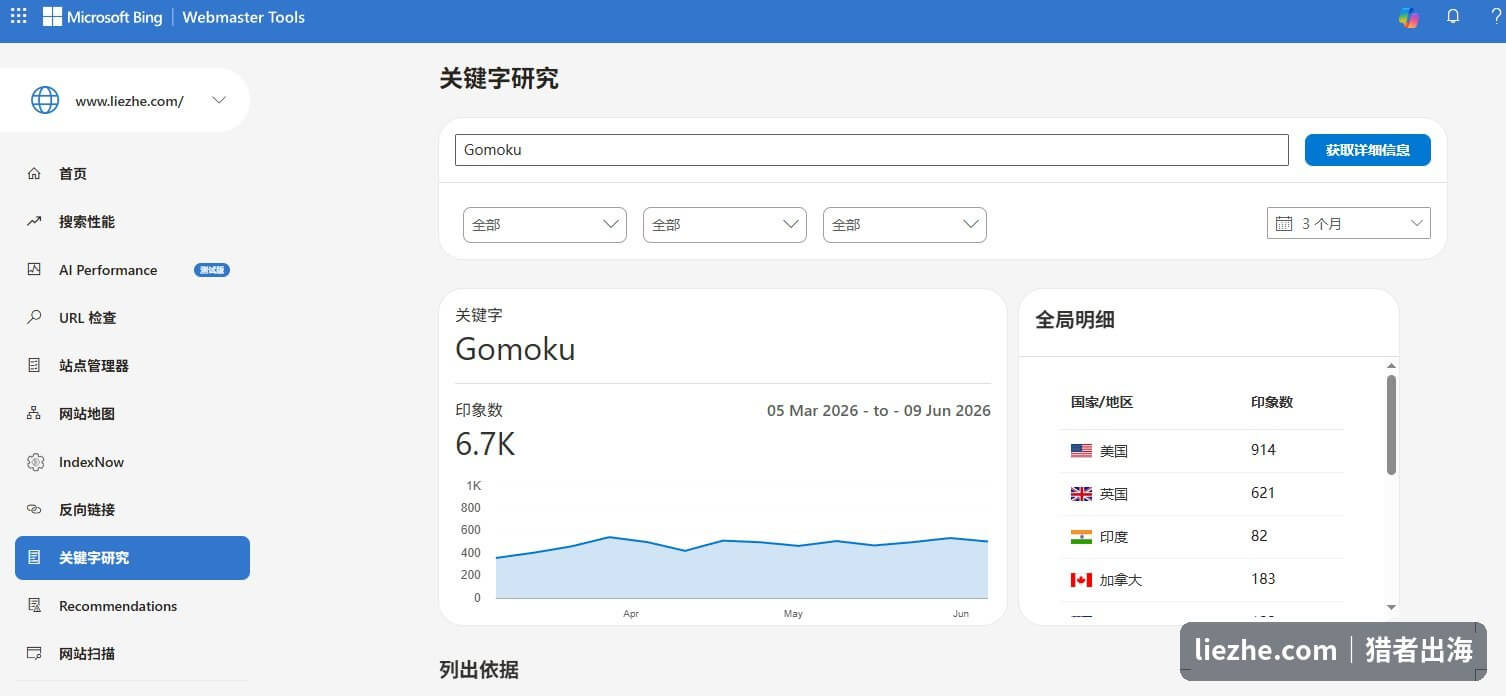Select 关键字研究 in sidebar
The width and height of the screenshot is (1506, 696).
point(132,558)
